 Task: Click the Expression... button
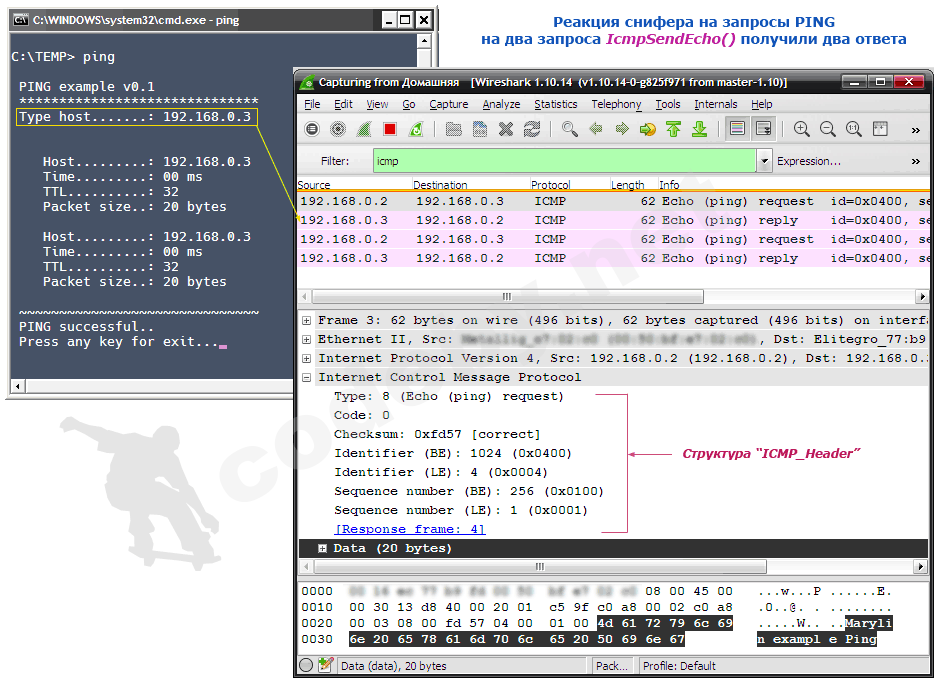[809, 161]
